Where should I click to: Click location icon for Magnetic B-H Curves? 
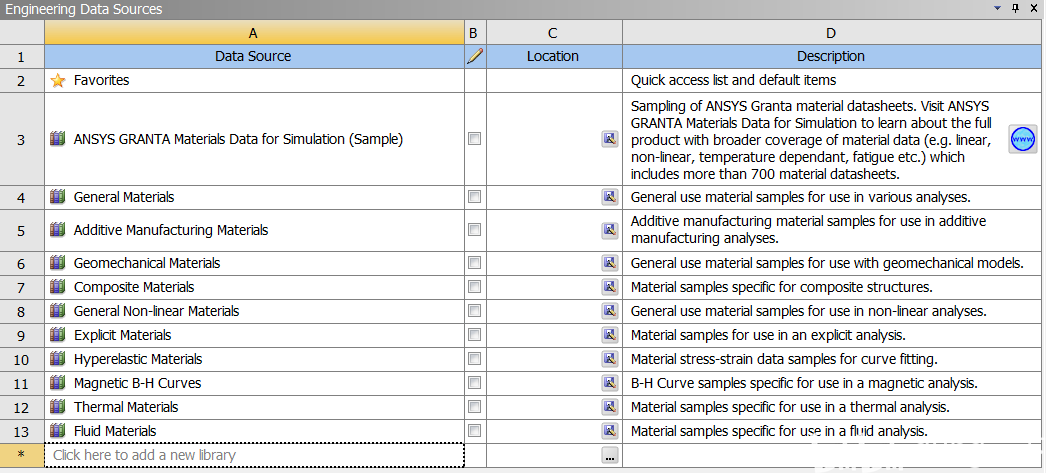click(x=610, y=383)
